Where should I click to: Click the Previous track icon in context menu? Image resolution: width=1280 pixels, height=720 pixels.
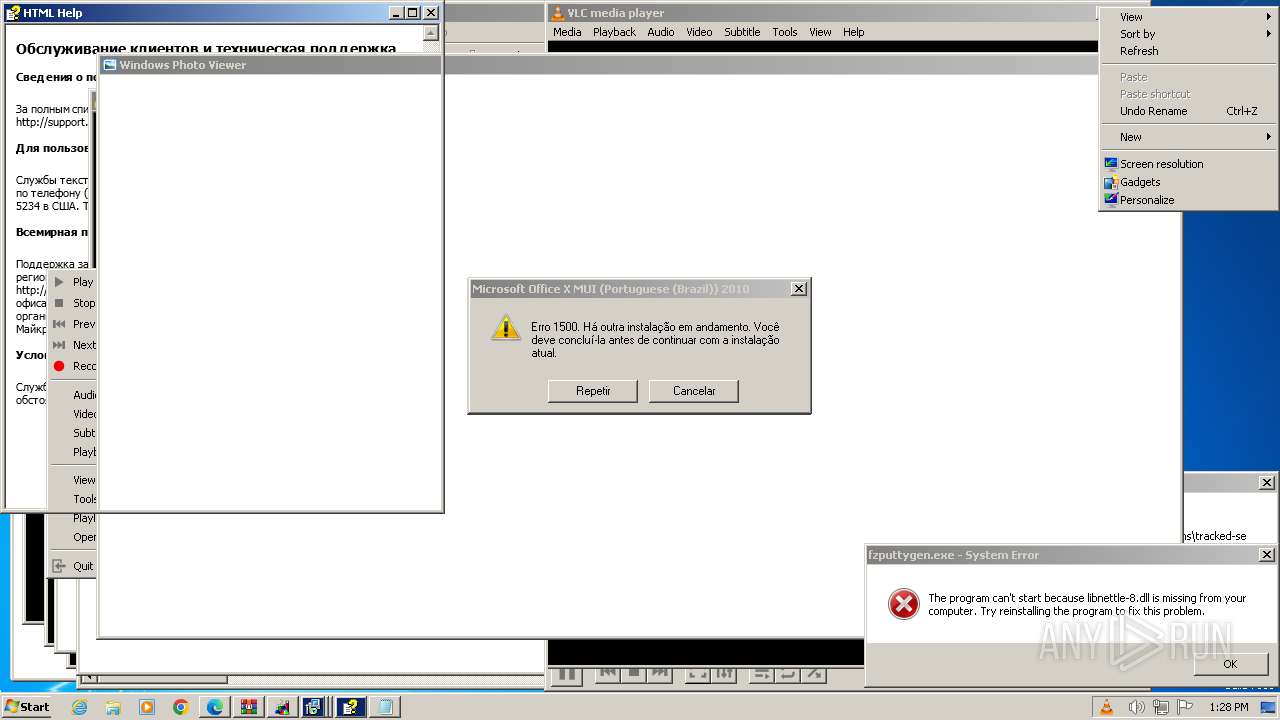pos(59,324)
